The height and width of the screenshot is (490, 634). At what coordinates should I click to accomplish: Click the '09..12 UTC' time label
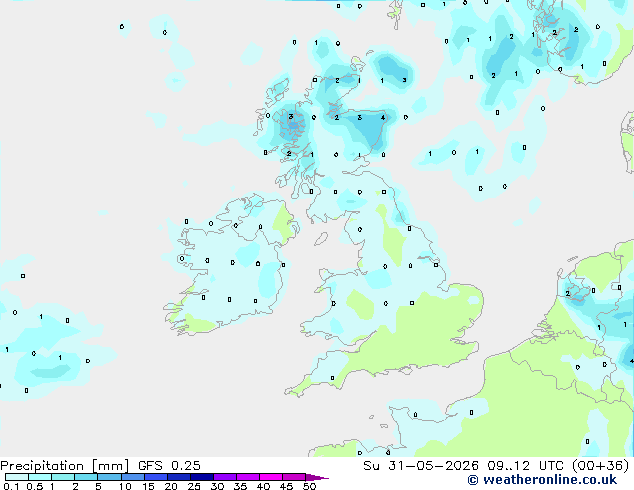coord(525,466)
